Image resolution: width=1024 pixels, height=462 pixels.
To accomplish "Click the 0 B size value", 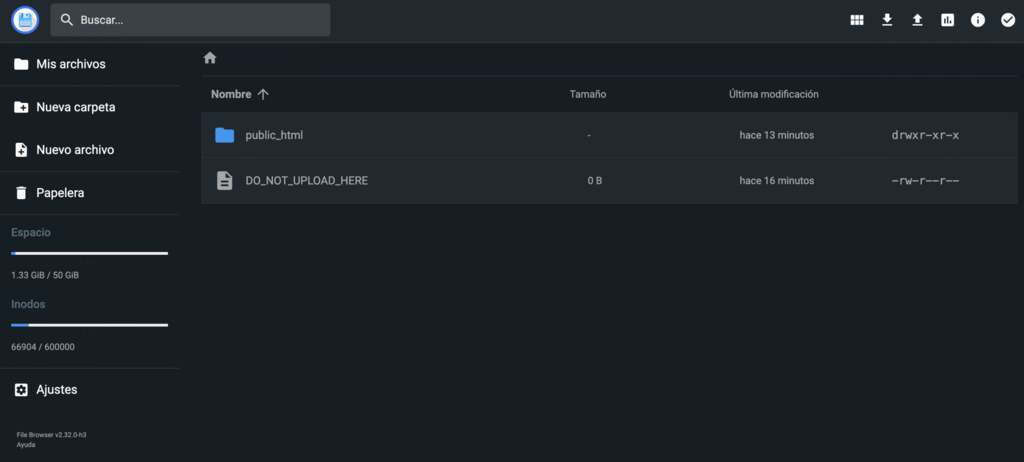I will 594,181.
